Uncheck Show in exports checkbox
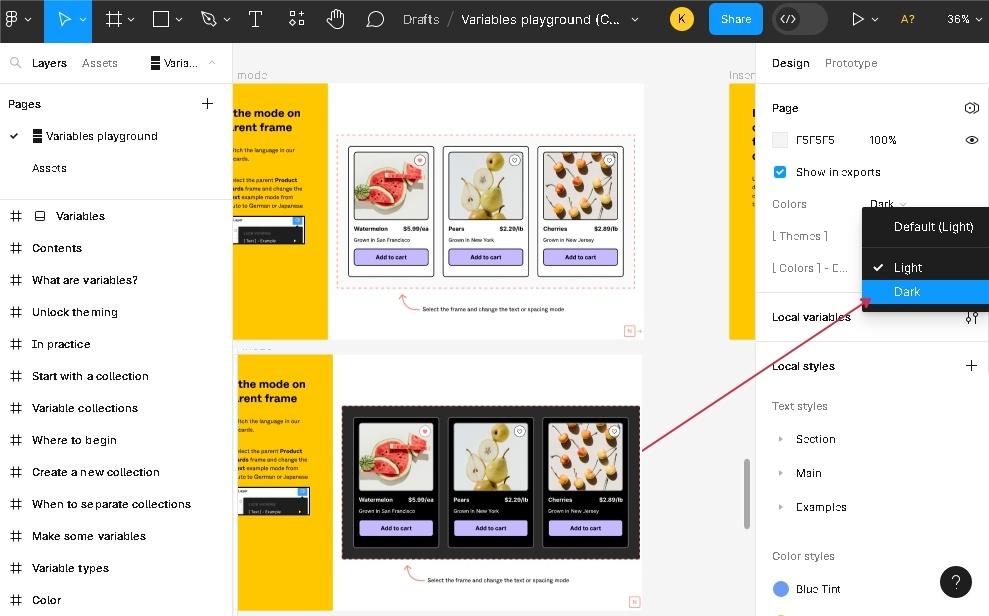The height and width of the screenshot is (616, 989). (x=780, y=172)
